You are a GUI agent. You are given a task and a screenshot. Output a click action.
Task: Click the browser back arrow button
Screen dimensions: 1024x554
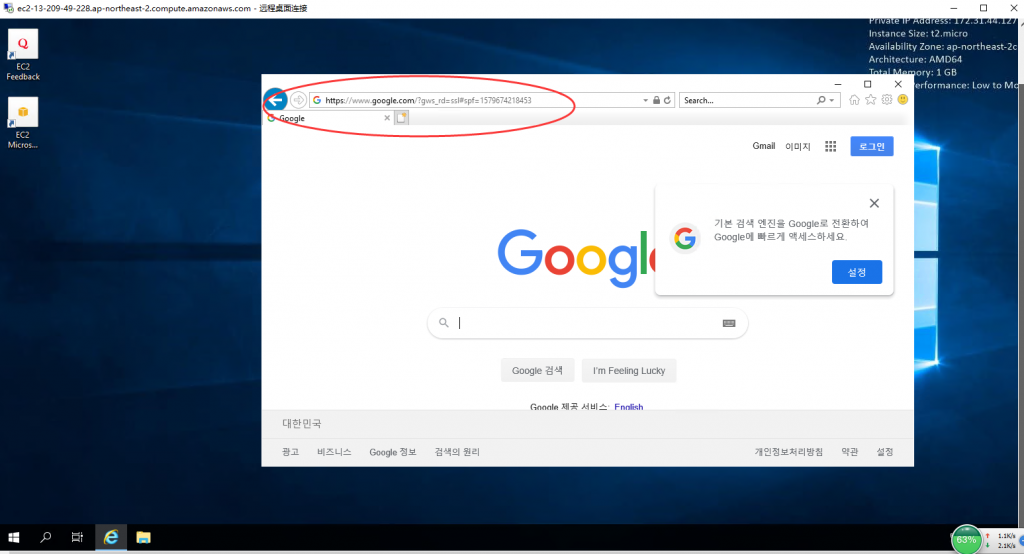[275, 100]
